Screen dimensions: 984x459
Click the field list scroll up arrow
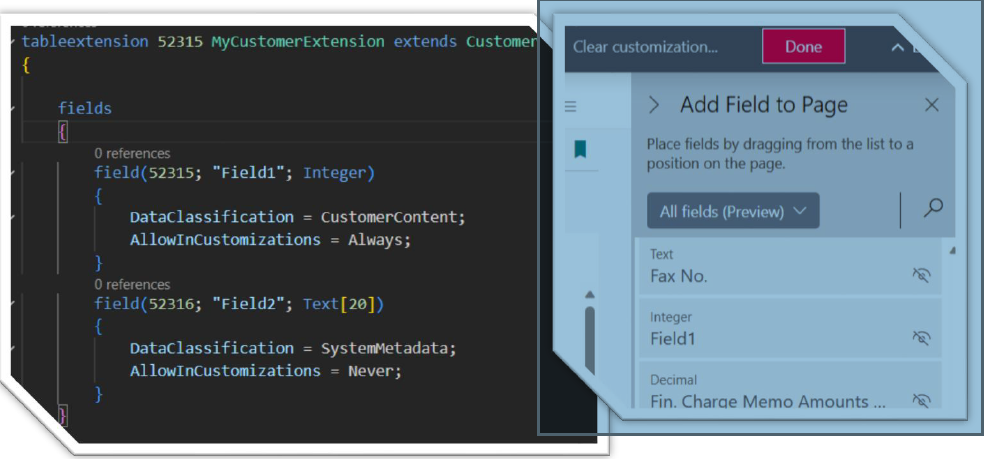coord(953,251)
